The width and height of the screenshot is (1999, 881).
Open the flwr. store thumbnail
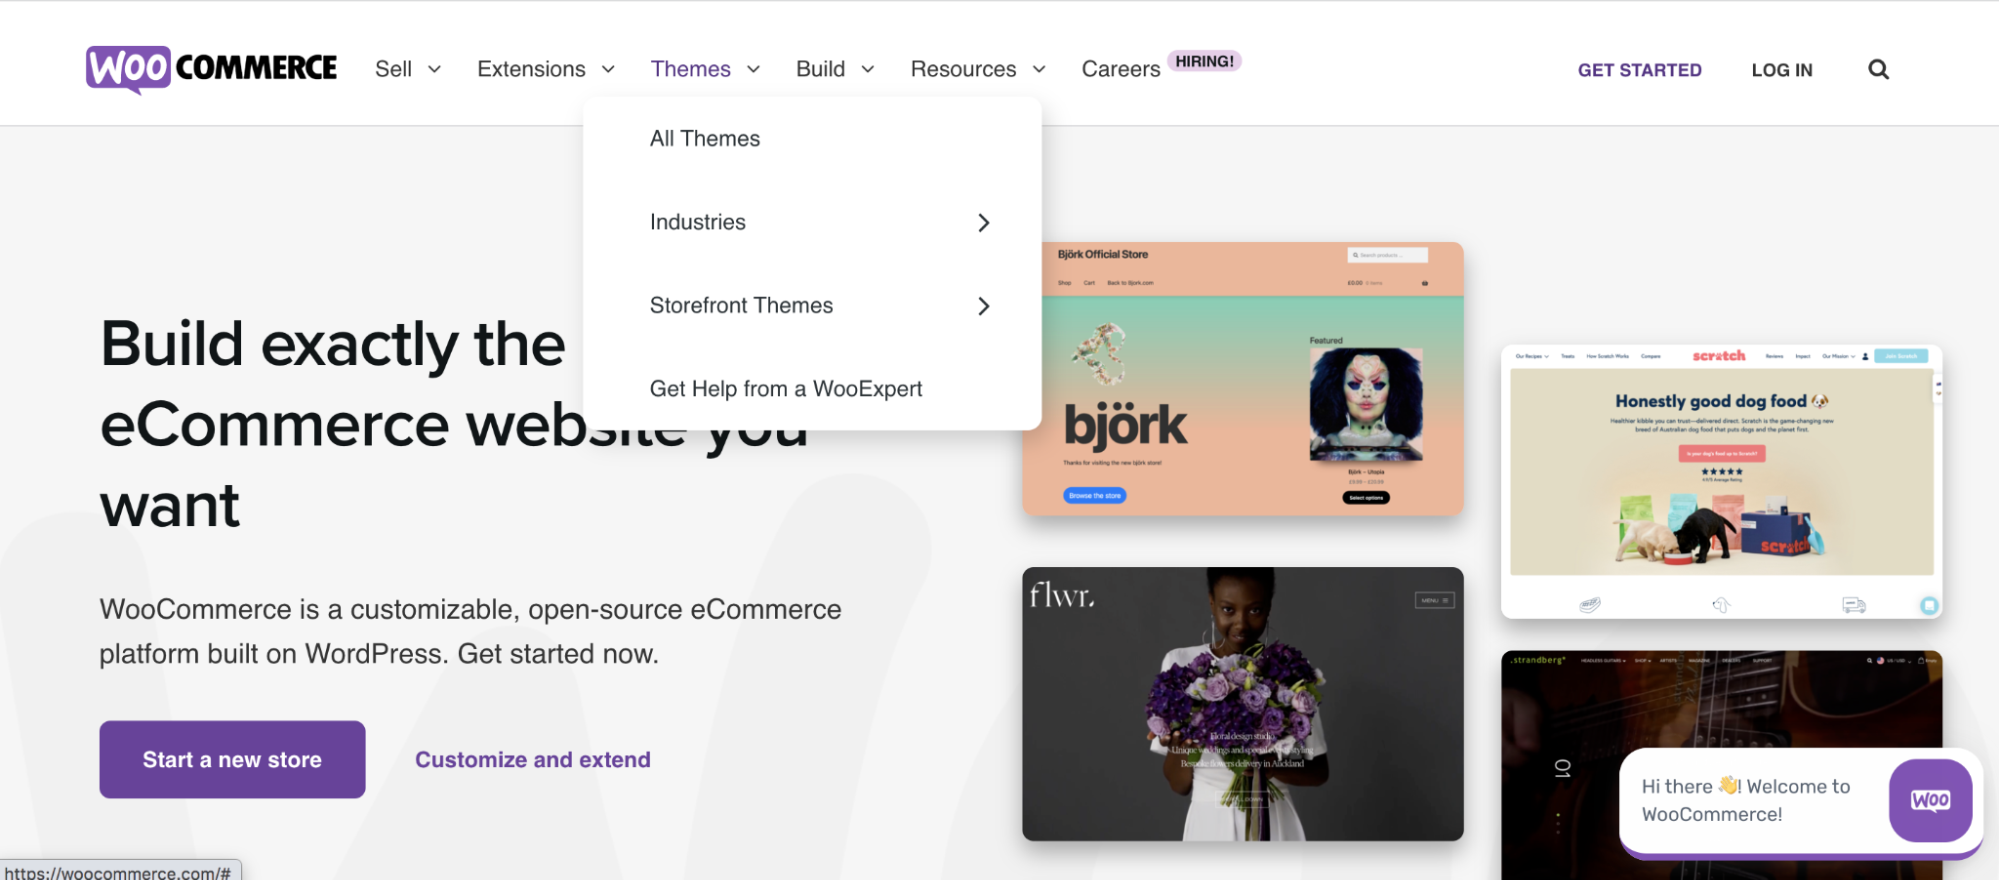click(1243, 704)
